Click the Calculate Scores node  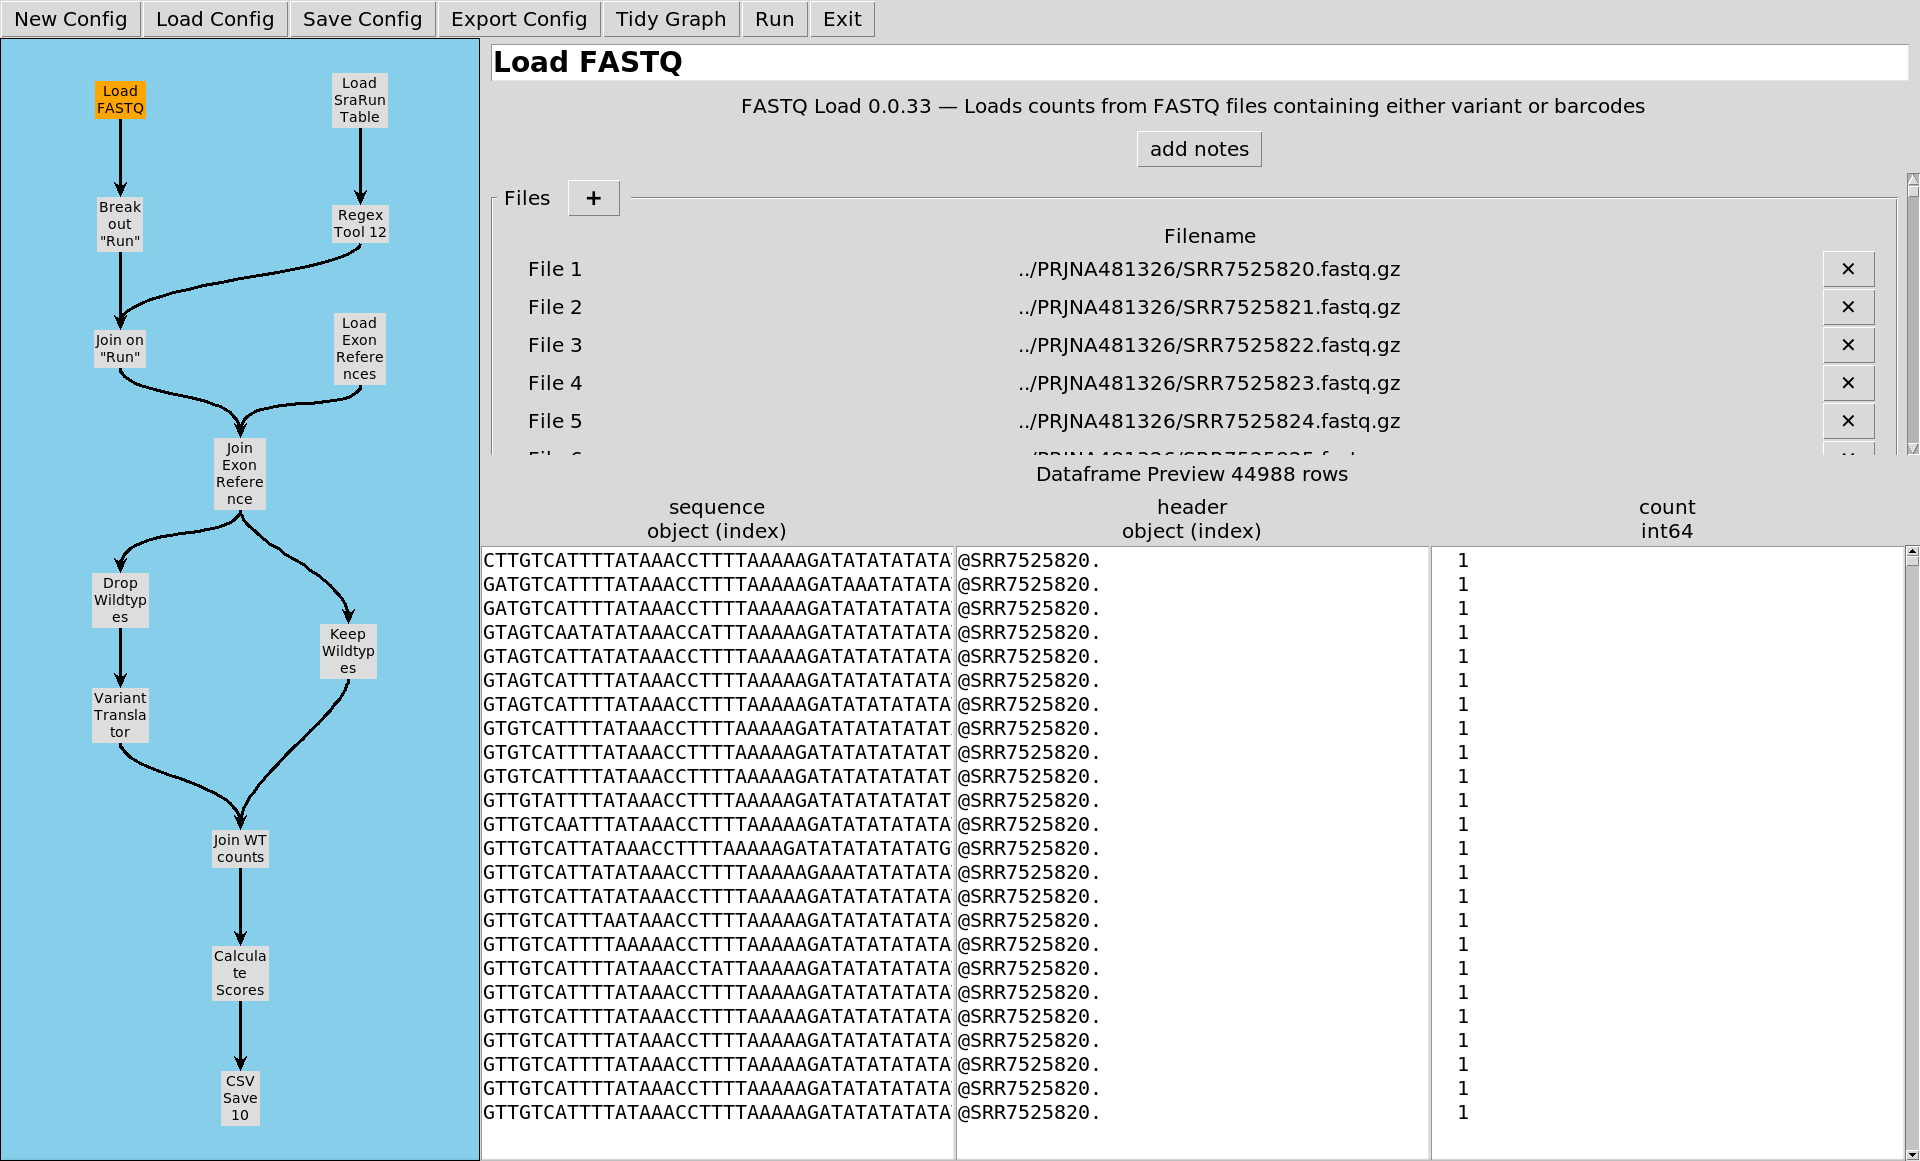pyautogui.click(x=240, y=973)
